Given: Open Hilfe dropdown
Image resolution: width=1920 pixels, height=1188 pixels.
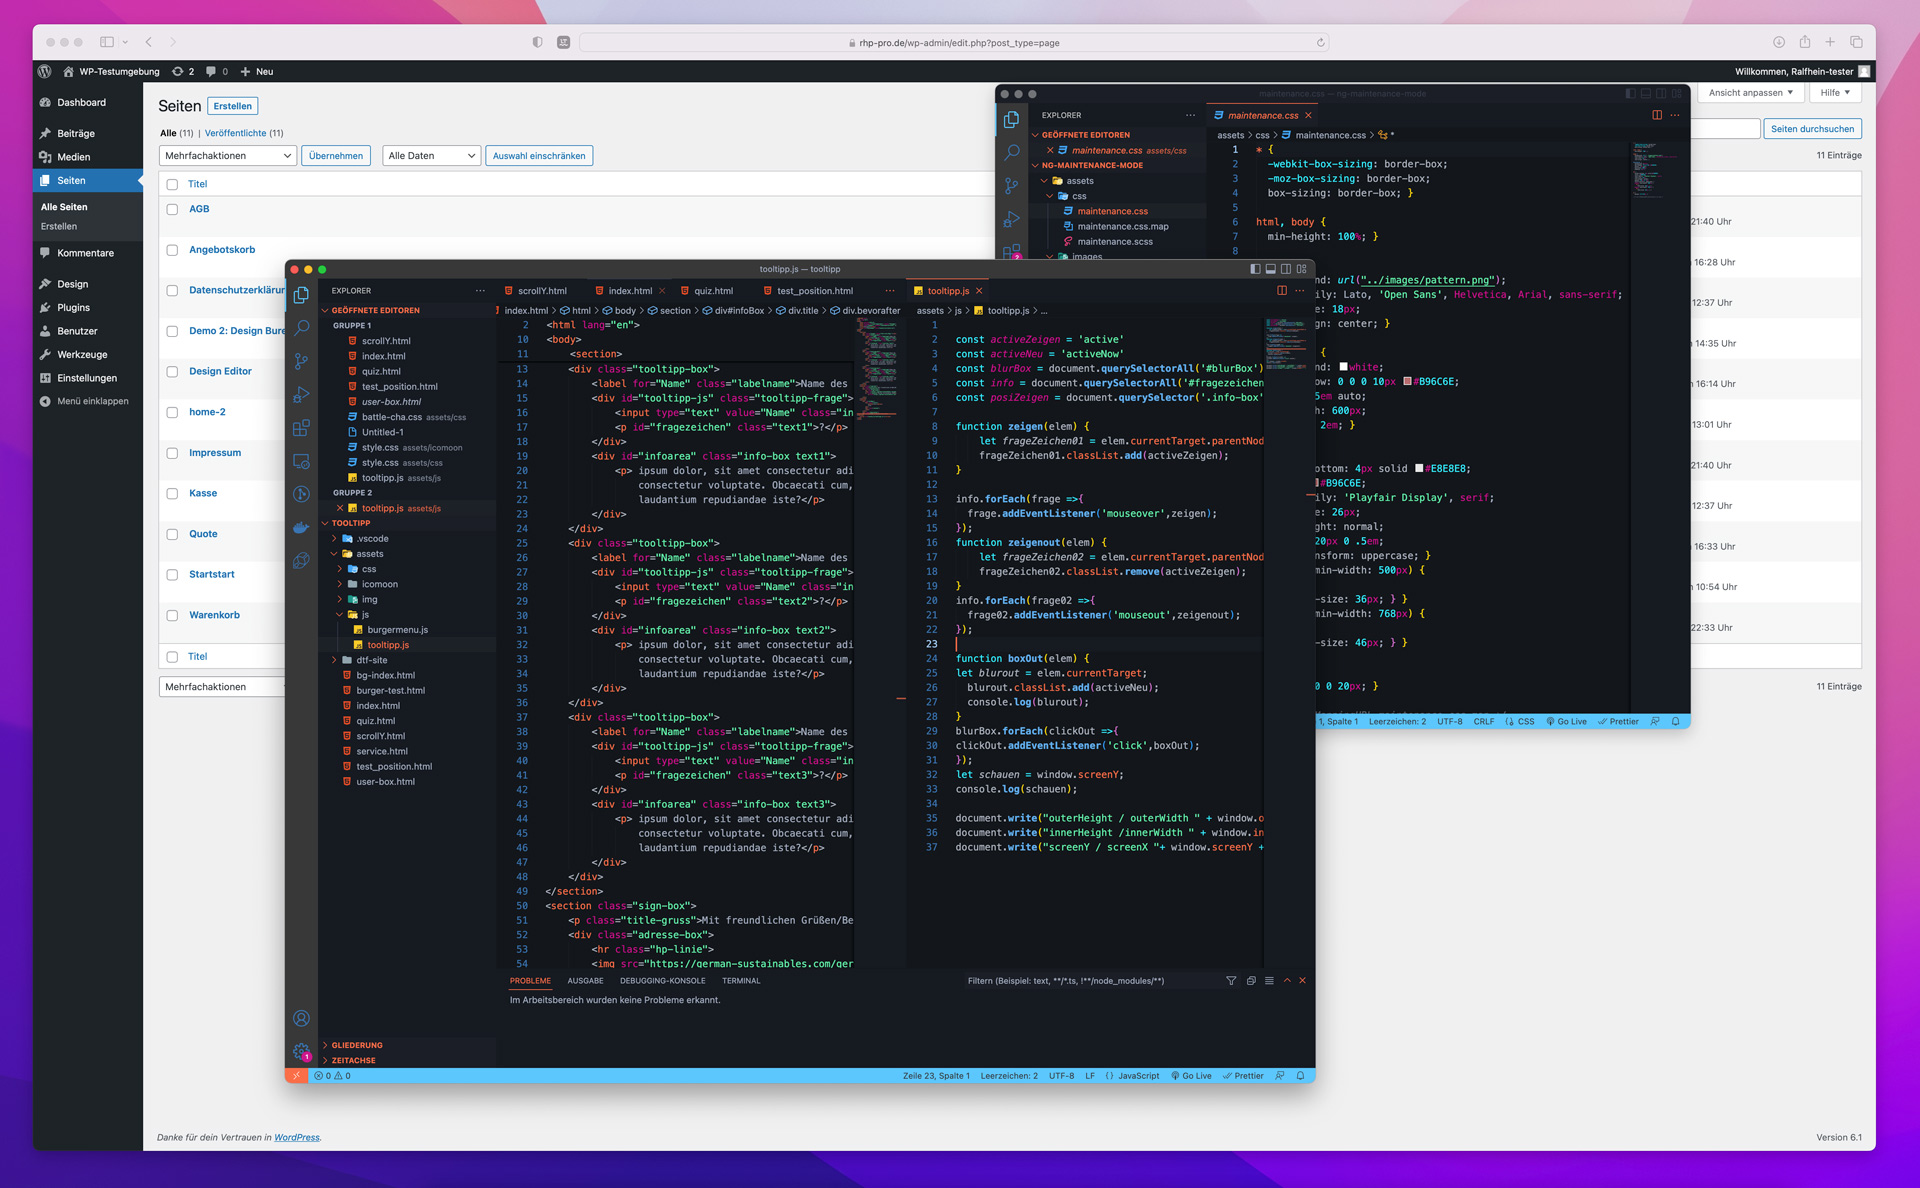Looking at the screenshot, I should point(1835,92).
